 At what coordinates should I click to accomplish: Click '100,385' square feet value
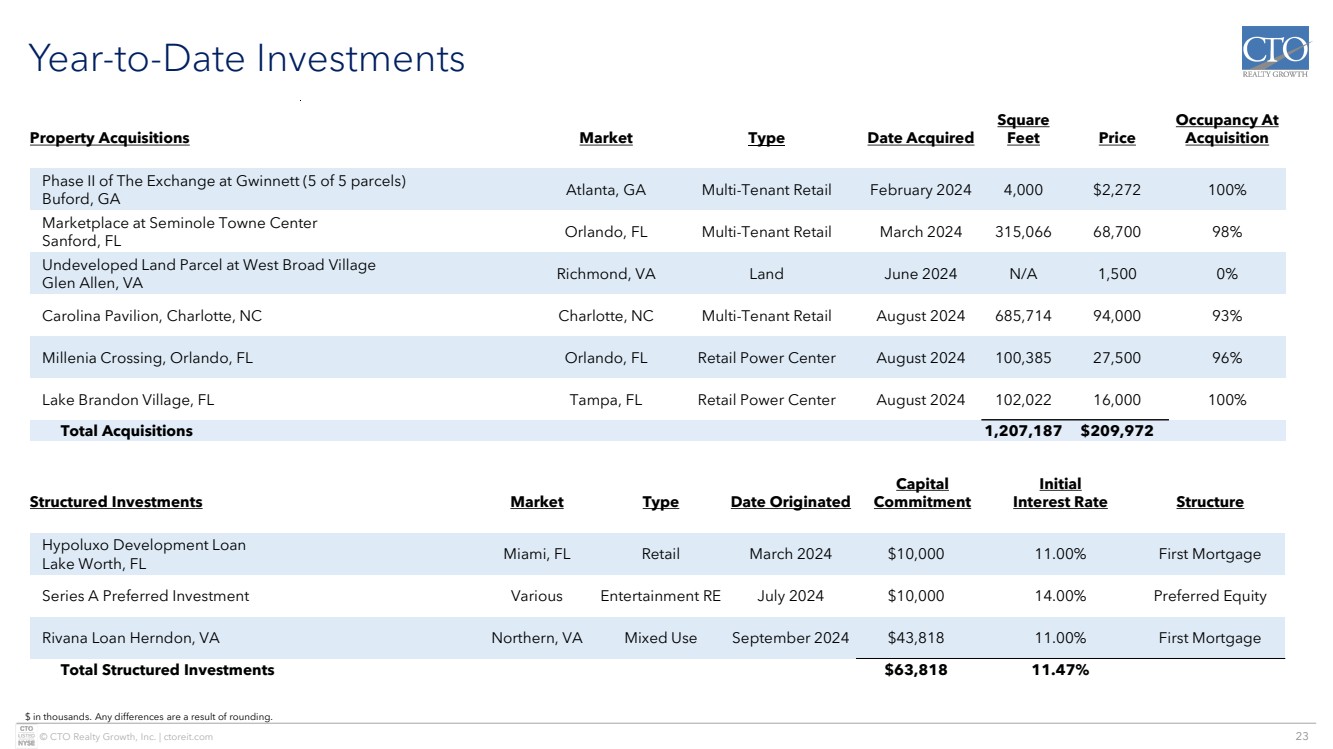(x=1023, y=358)
